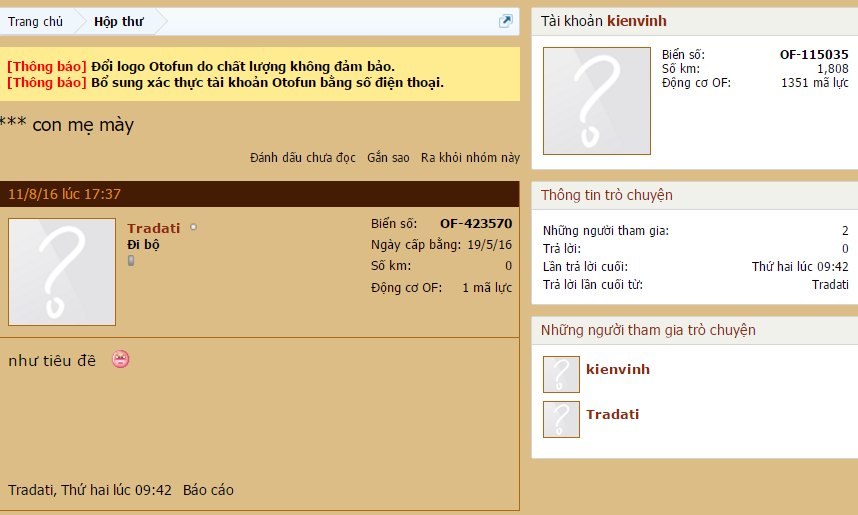Open Tradati in participants list
Screen dimensions: 858x515
(x=612, y=414)
